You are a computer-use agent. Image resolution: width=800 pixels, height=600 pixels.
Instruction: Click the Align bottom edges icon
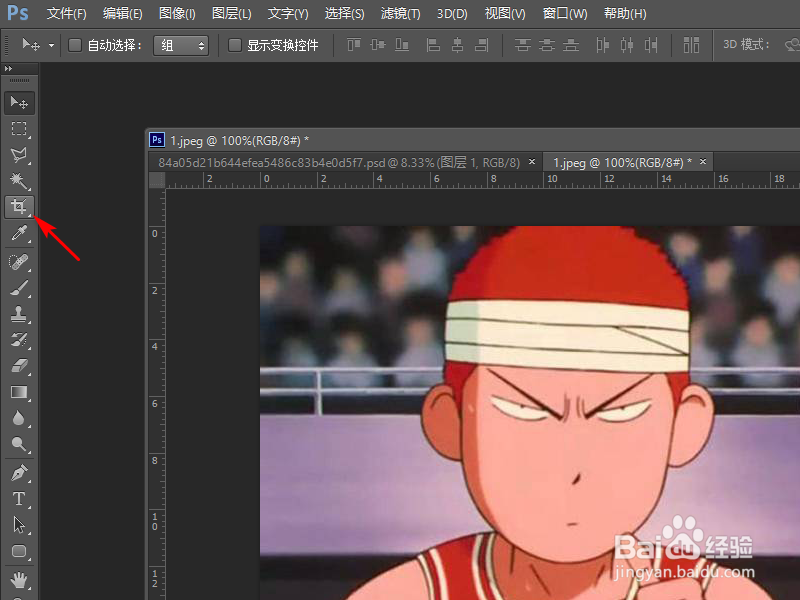tap(402, 45)
